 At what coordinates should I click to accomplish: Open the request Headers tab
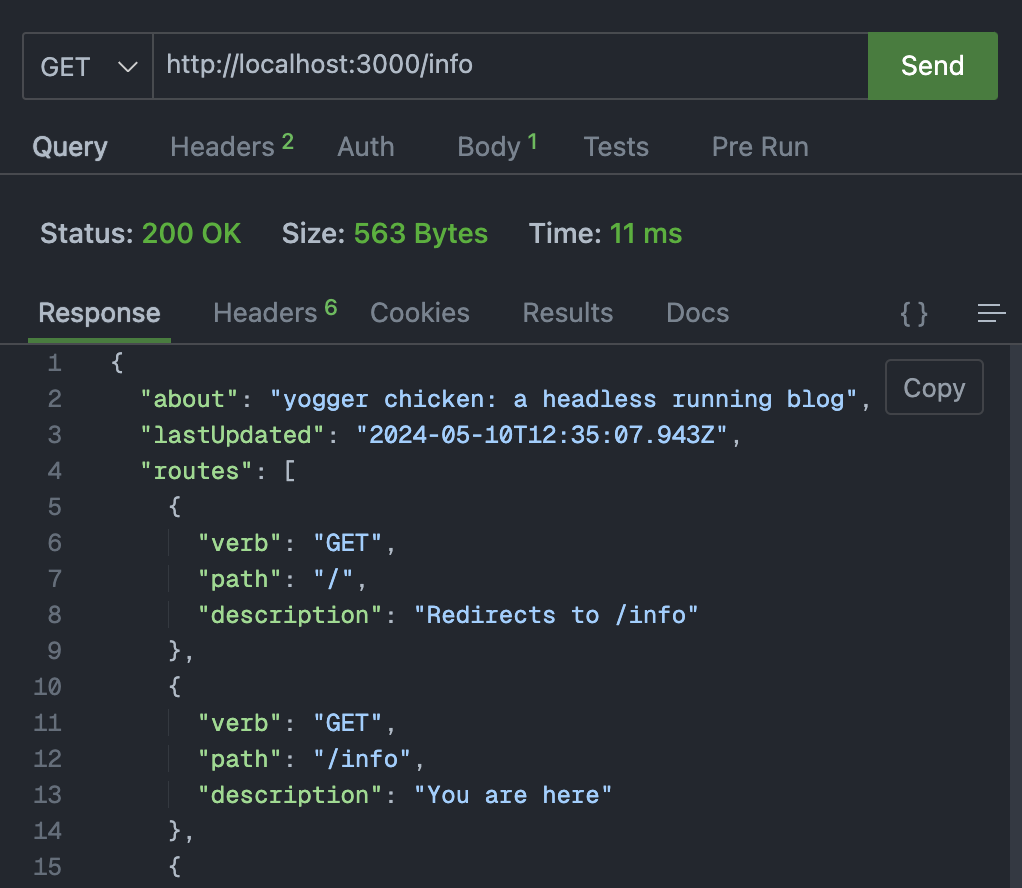[x=222, y=147]
